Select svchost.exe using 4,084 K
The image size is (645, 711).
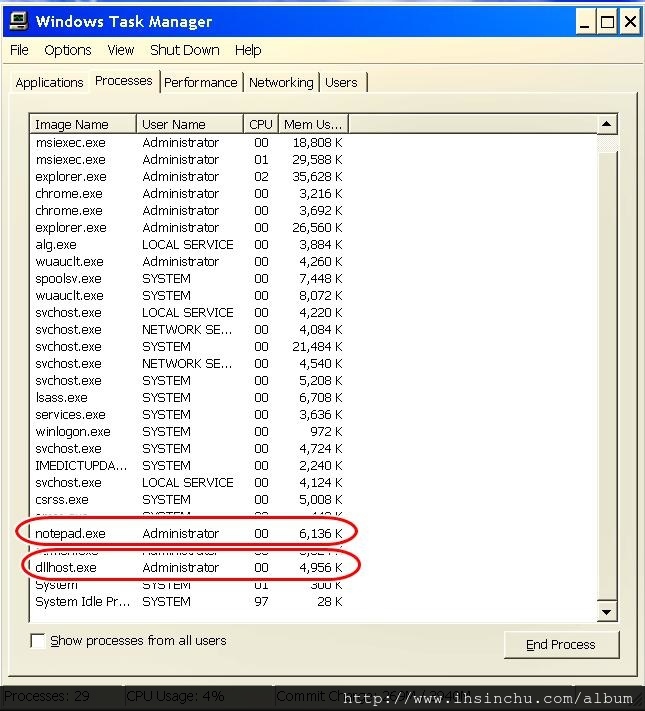(189, 330)
